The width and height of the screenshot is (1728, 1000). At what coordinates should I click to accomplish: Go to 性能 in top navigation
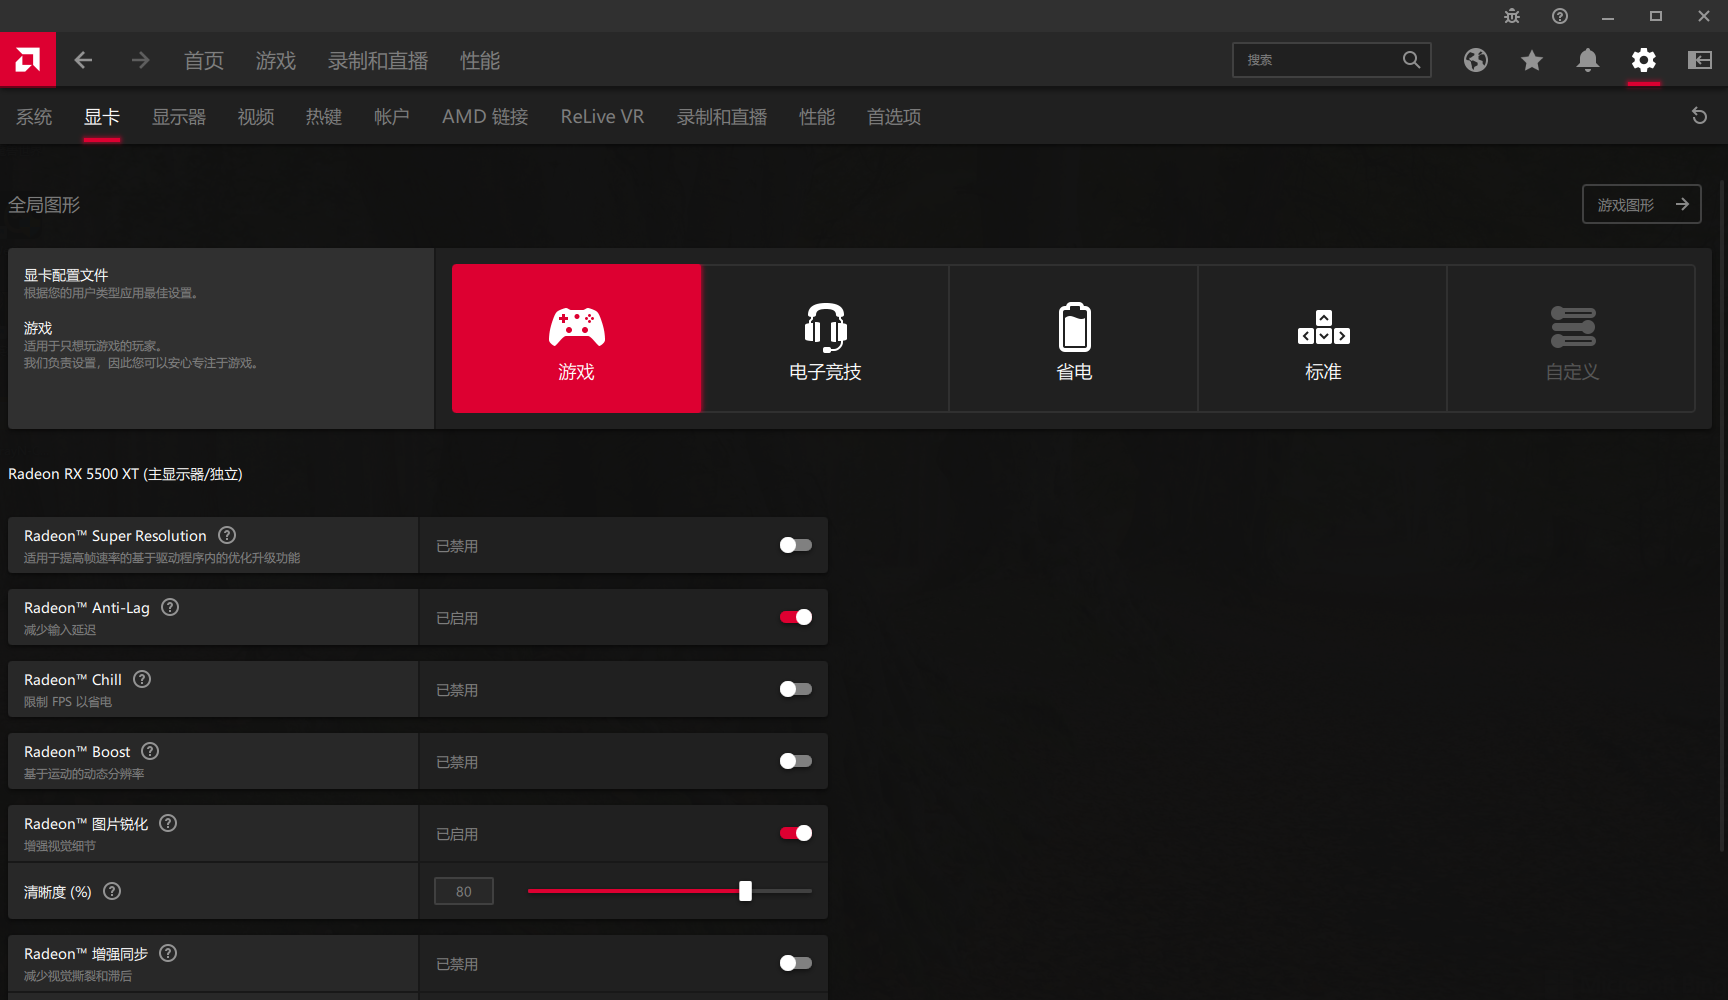click(480, 61)
